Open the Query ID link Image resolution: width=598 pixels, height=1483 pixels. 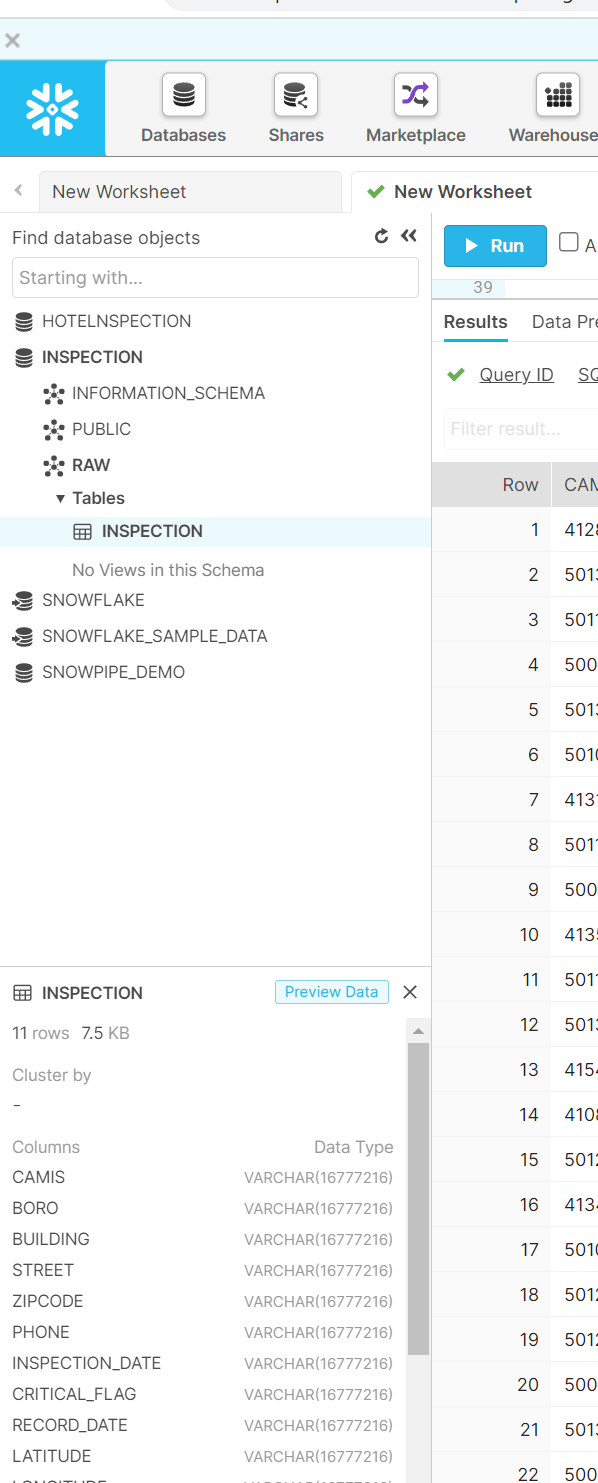516,375
